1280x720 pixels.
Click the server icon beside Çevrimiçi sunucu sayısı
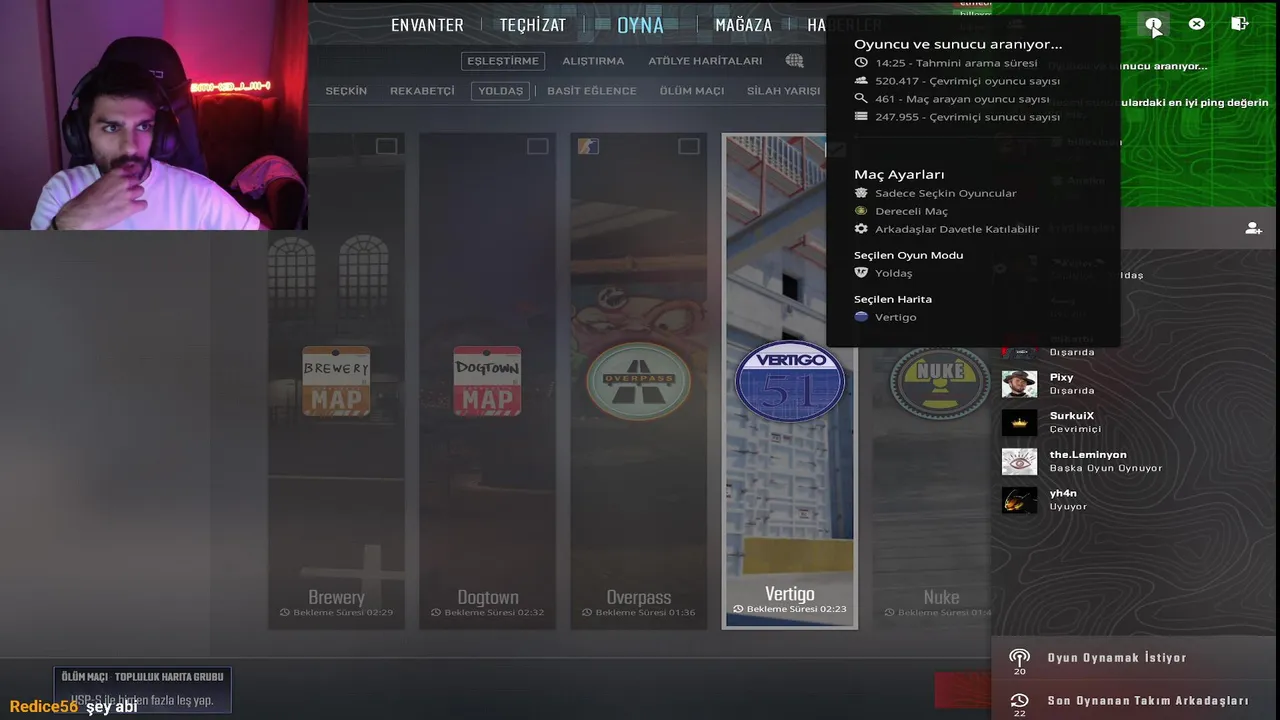(861, 117)
